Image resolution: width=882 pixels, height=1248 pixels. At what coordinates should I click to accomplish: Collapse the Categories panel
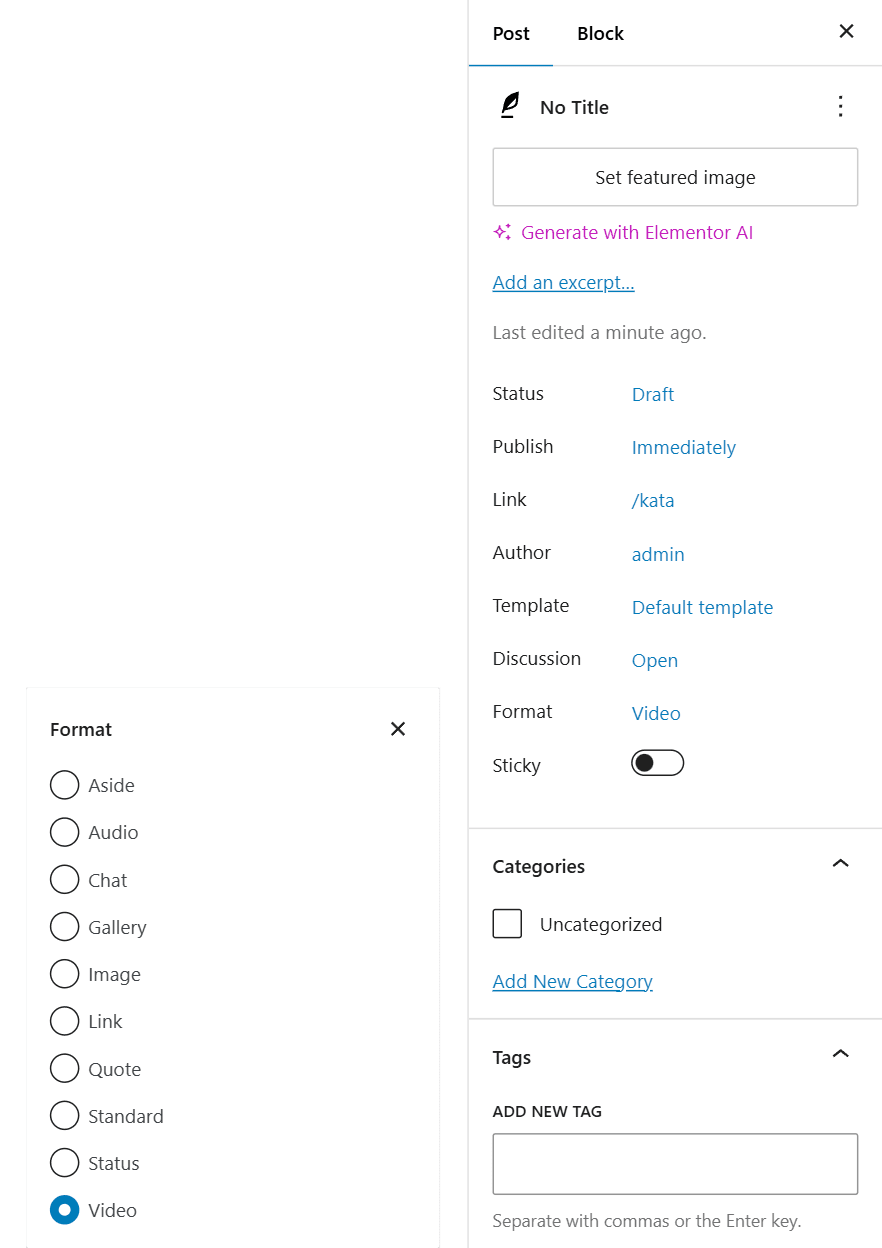pos(840,865)
